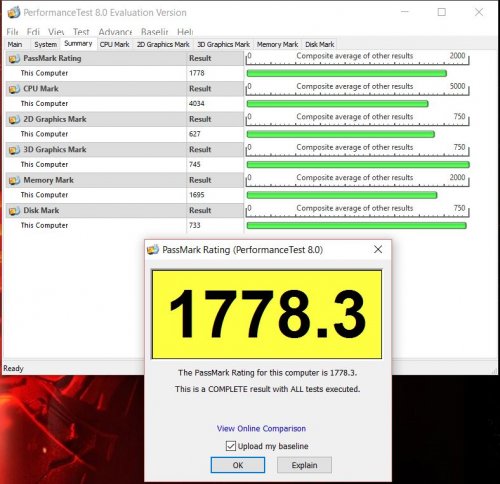
Task: Click OK in the PassMark Rating dialog
Action: [238, 465]
